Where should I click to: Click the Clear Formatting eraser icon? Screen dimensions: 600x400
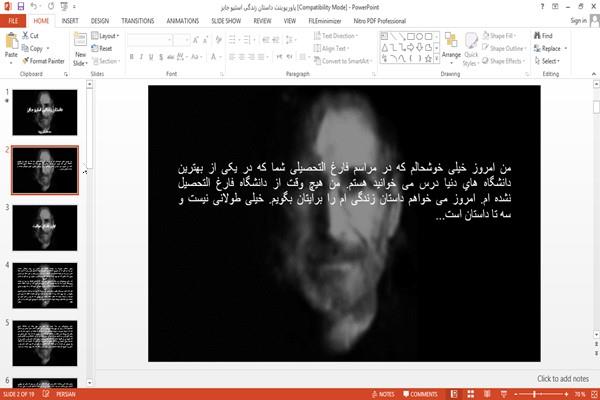pyautogui.click(x=218, y=40)
